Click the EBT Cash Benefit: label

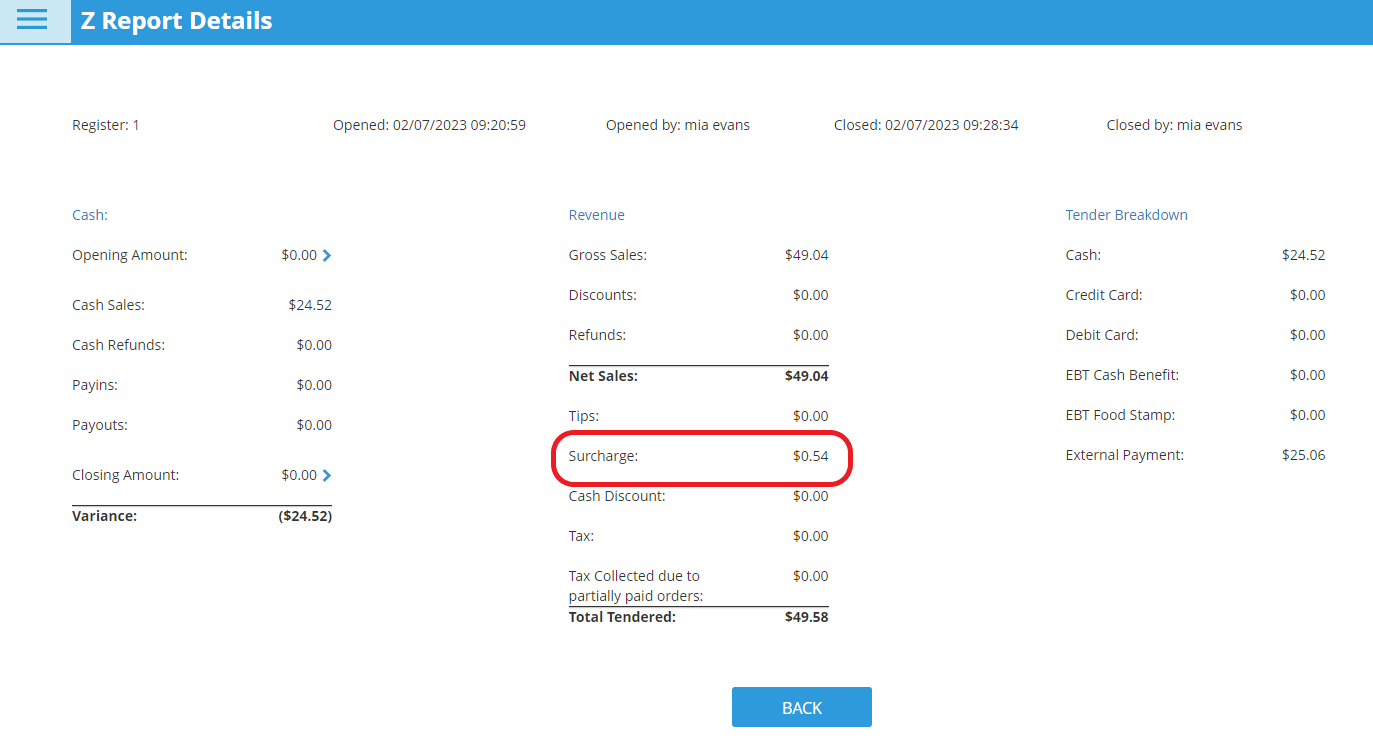click(x=1122, y=375)
